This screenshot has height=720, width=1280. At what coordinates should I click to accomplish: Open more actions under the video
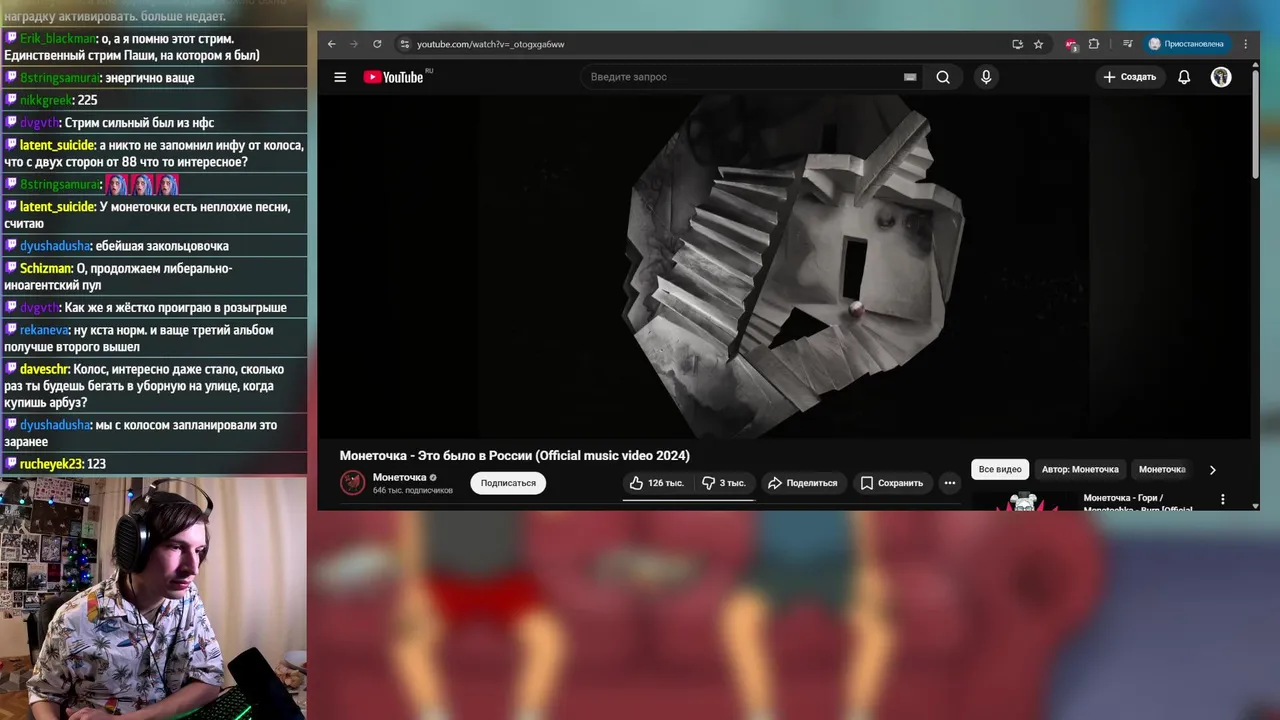point(950,483)
